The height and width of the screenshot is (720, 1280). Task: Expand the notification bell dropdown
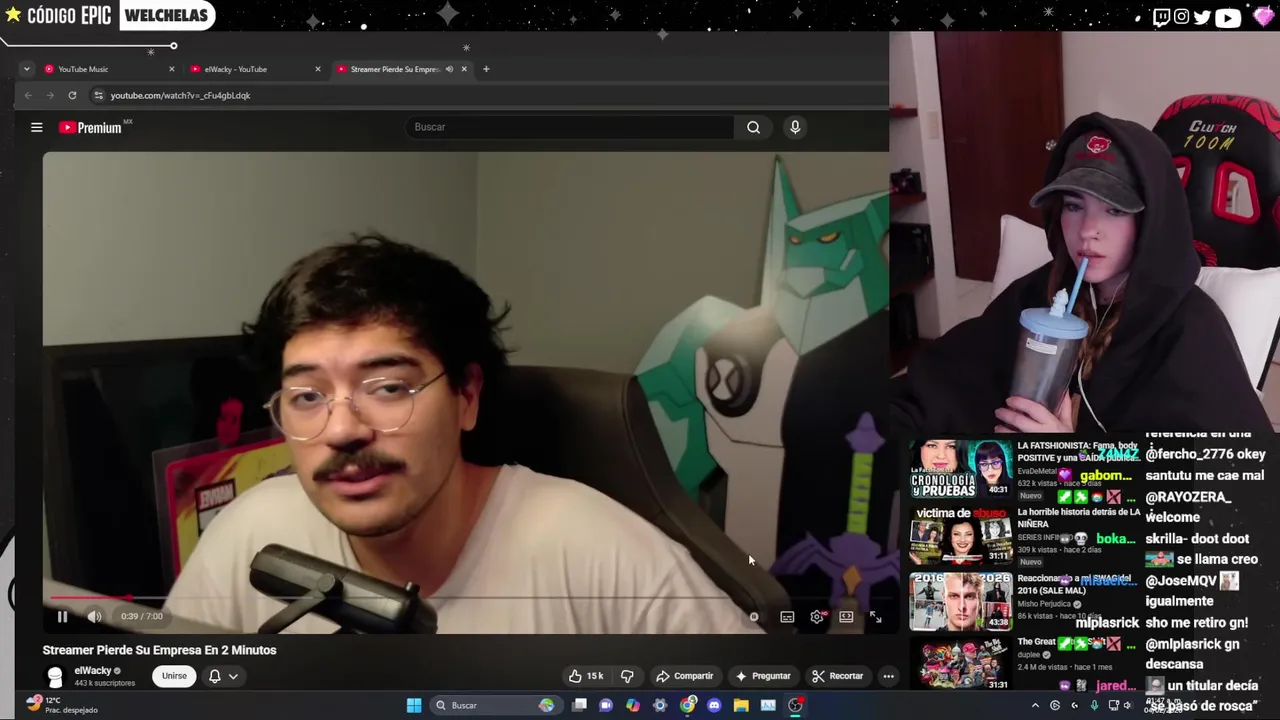pyautogui.click(x=223, y=676)
